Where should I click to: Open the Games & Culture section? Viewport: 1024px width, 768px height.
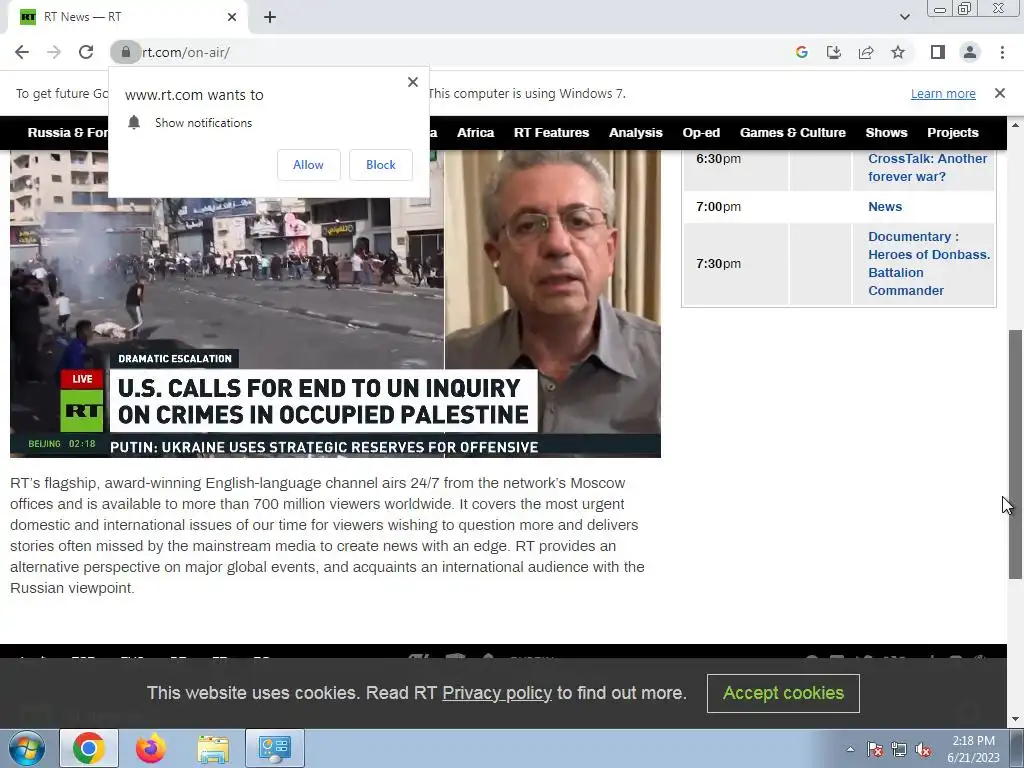click(x=793, y=133)
